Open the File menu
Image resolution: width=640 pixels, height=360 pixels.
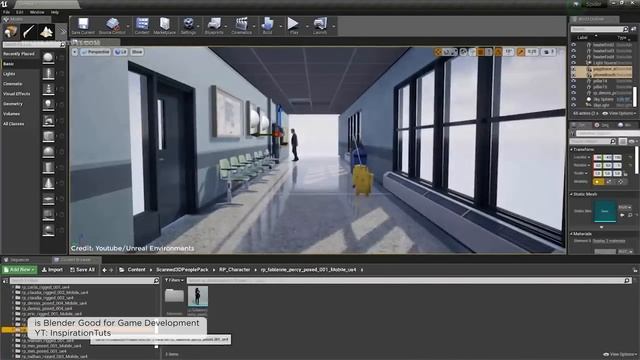tap(7, 12)
